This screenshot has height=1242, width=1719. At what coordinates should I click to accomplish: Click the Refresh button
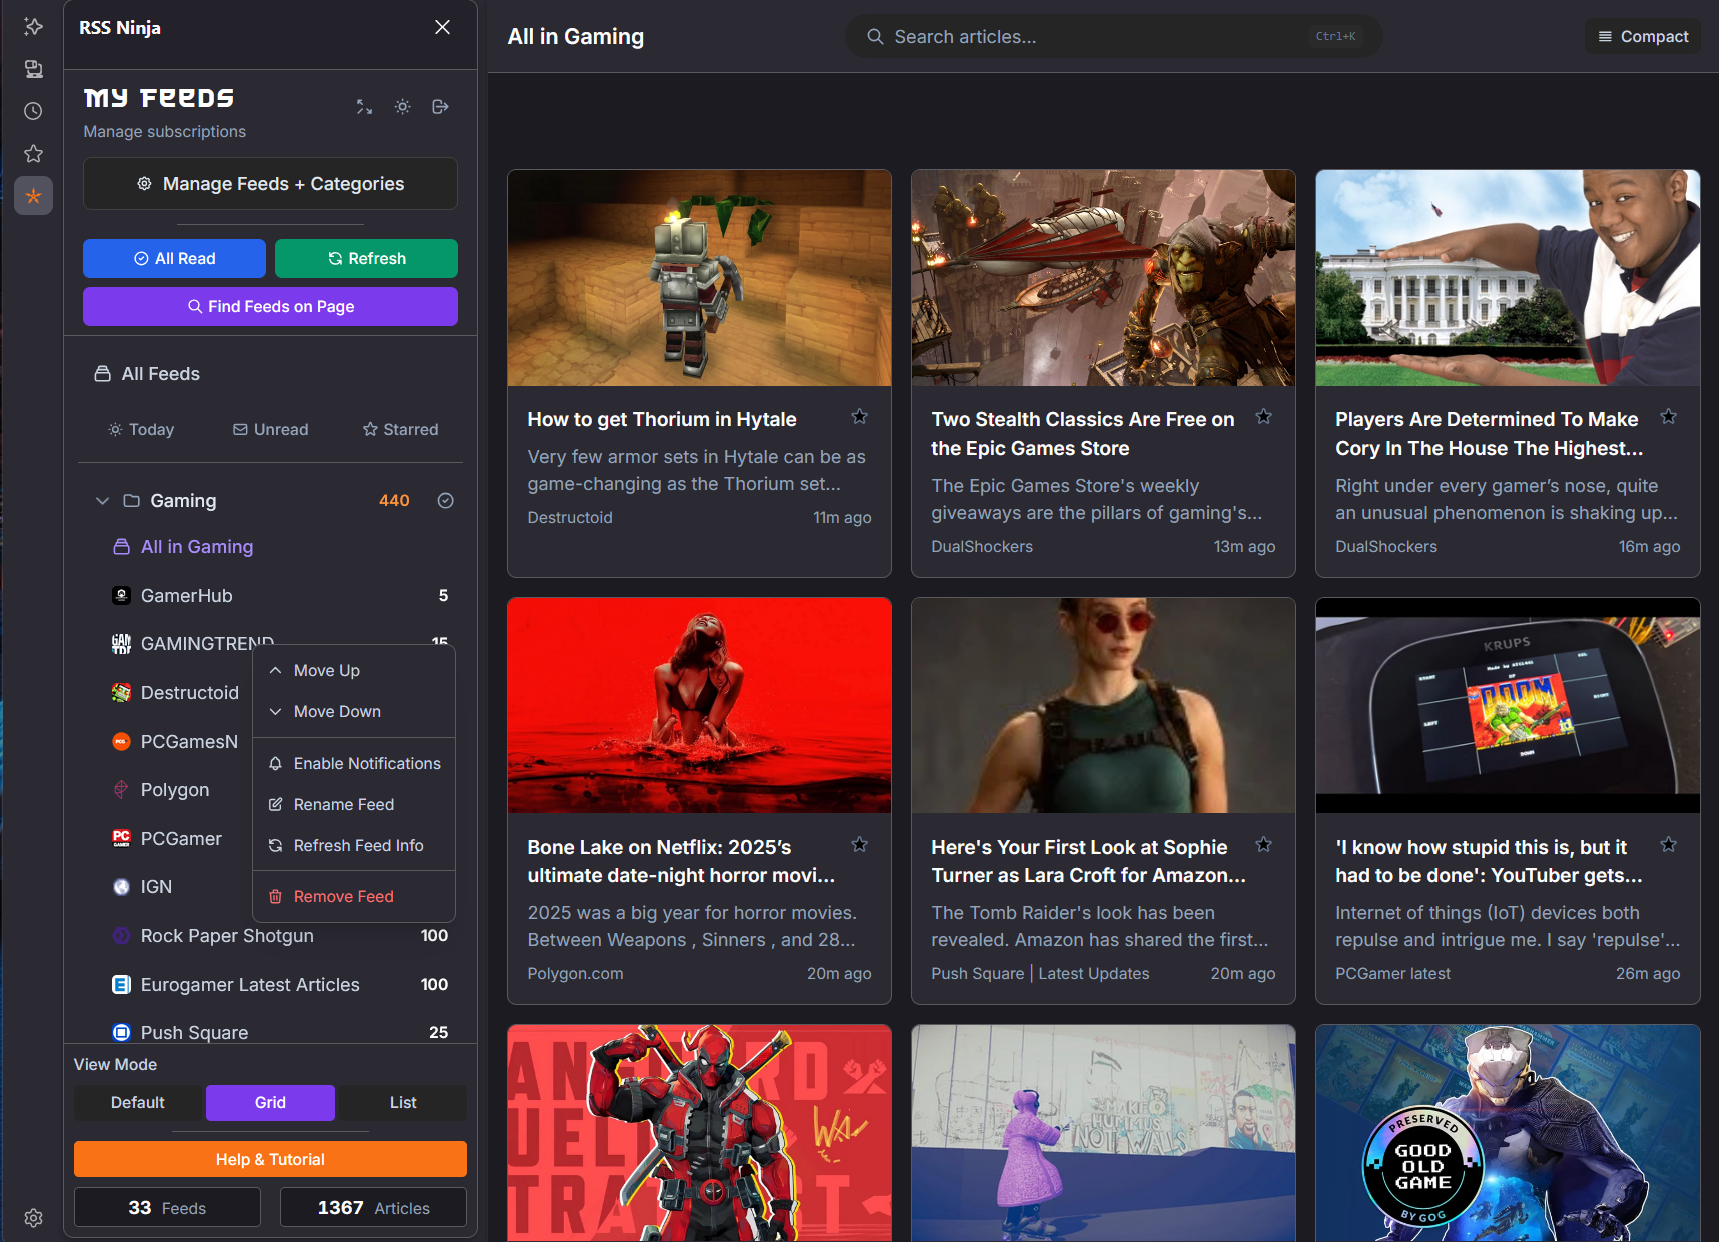(x=366, y=258)
